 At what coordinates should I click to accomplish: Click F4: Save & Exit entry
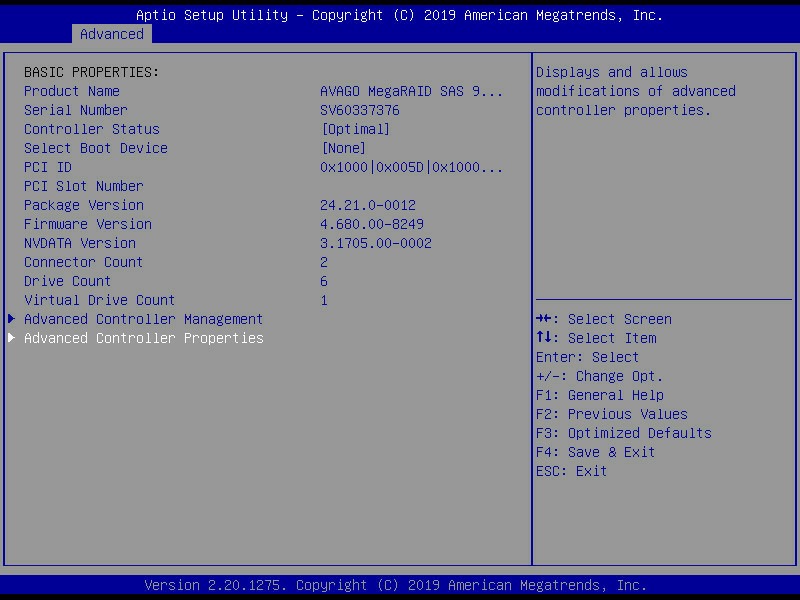[596, 452]
